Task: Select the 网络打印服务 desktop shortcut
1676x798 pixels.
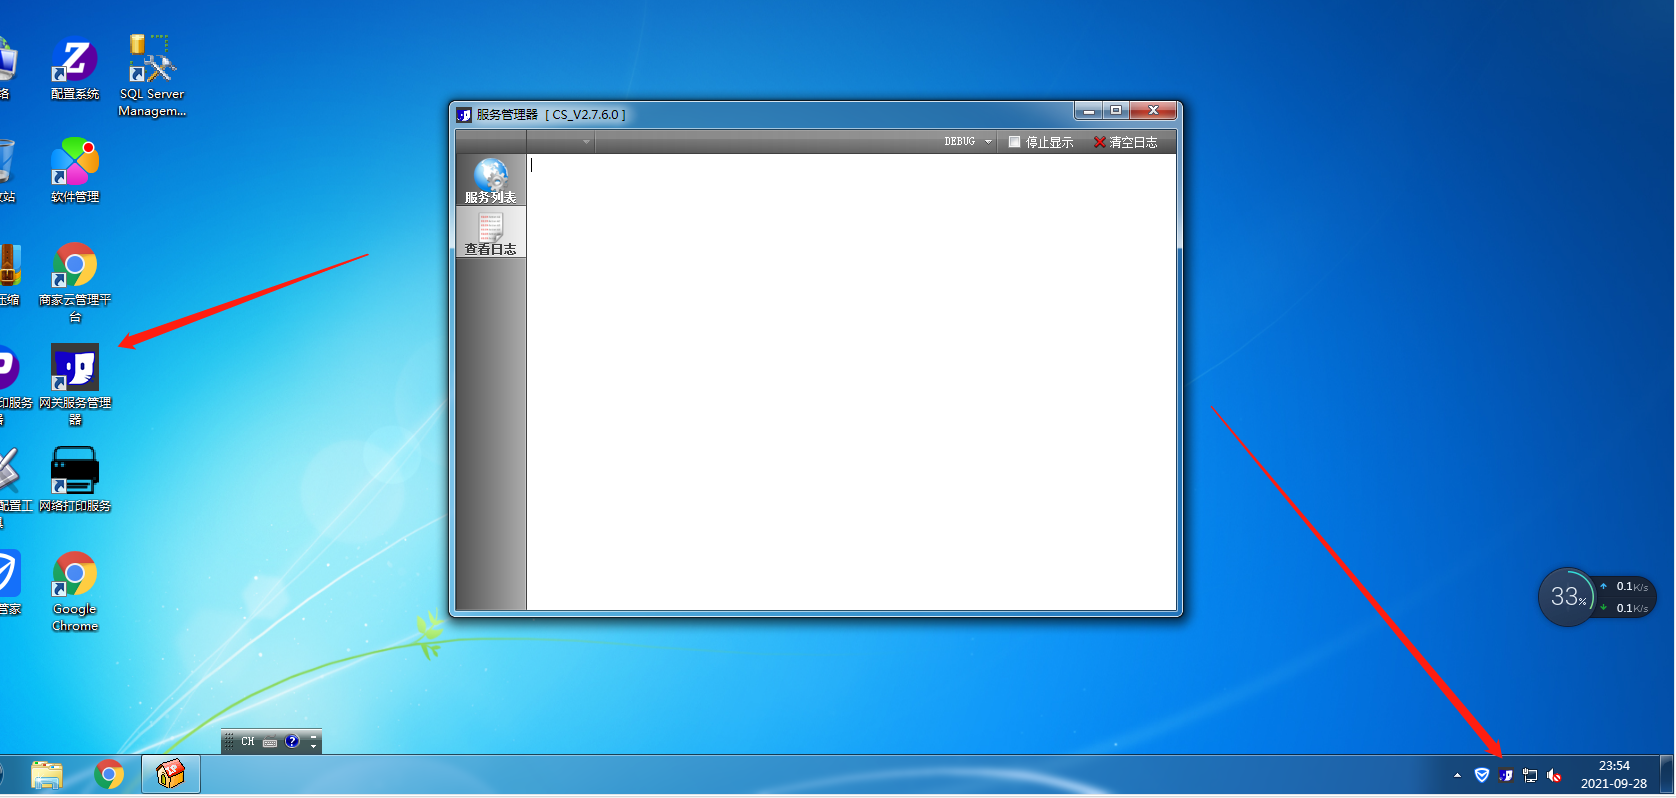Action: tap(75, 479)
